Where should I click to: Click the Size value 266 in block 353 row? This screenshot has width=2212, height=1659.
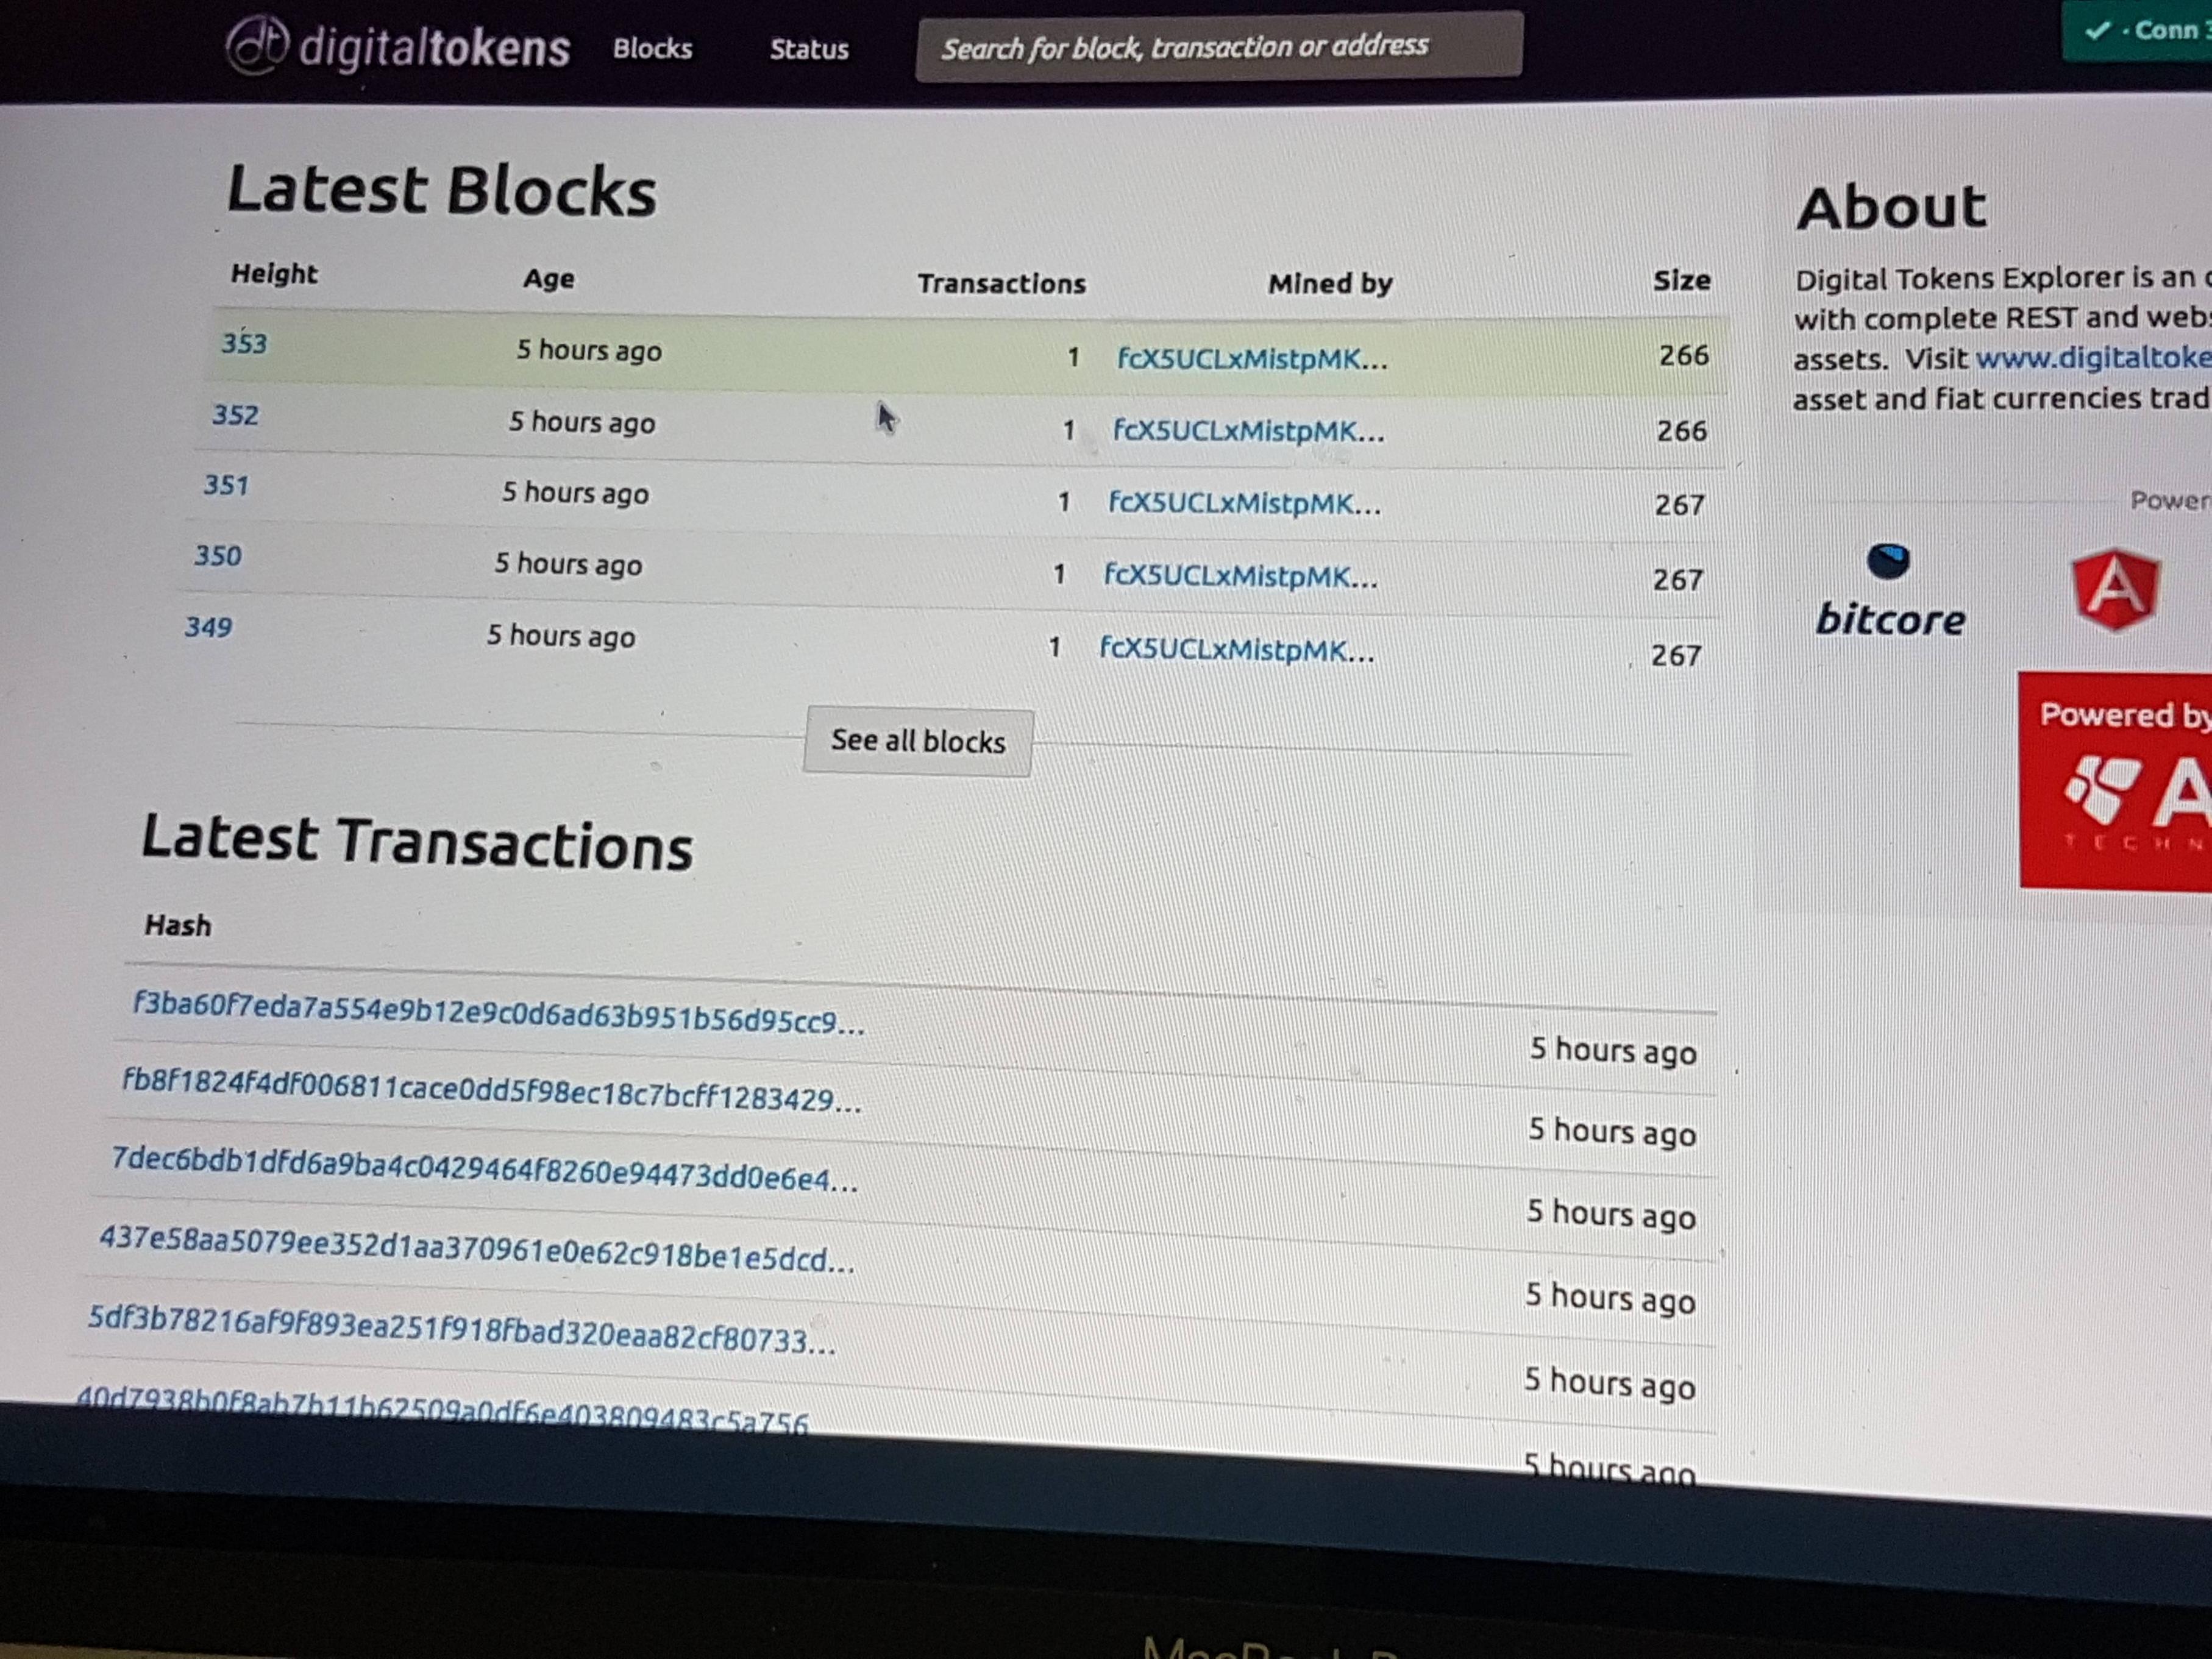1684,355
